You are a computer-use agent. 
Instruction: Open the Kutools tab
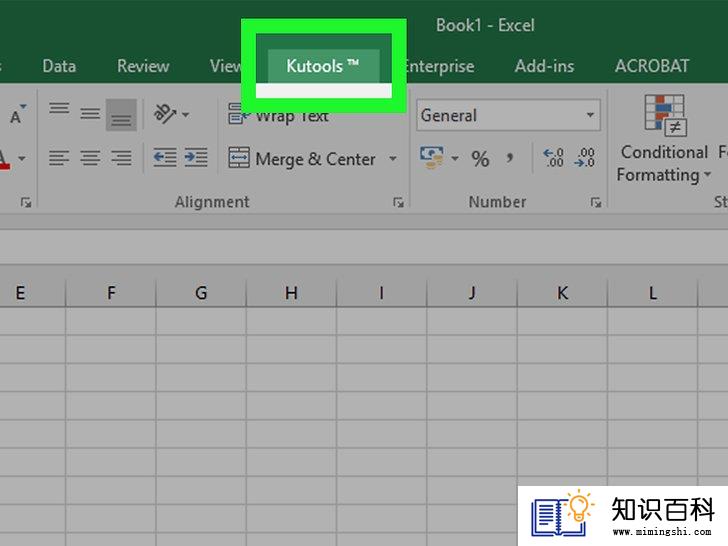click(323, 66)
